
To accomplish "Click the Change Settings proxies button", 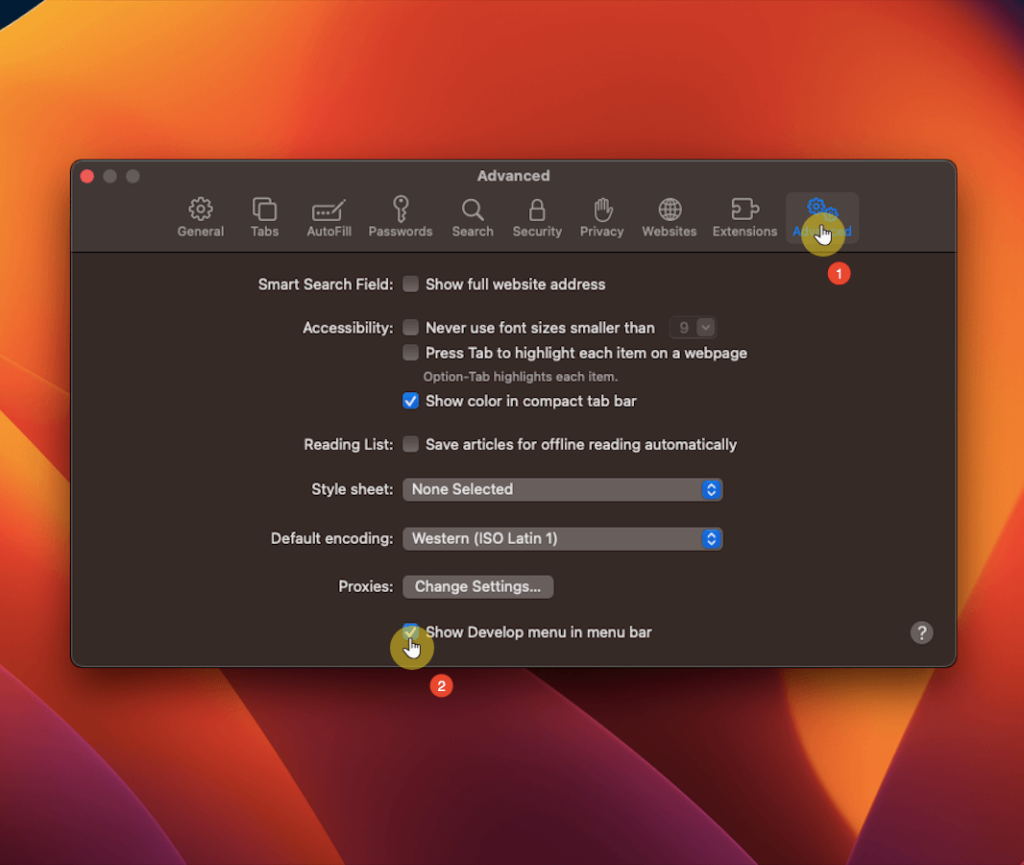I will point(478,586).
